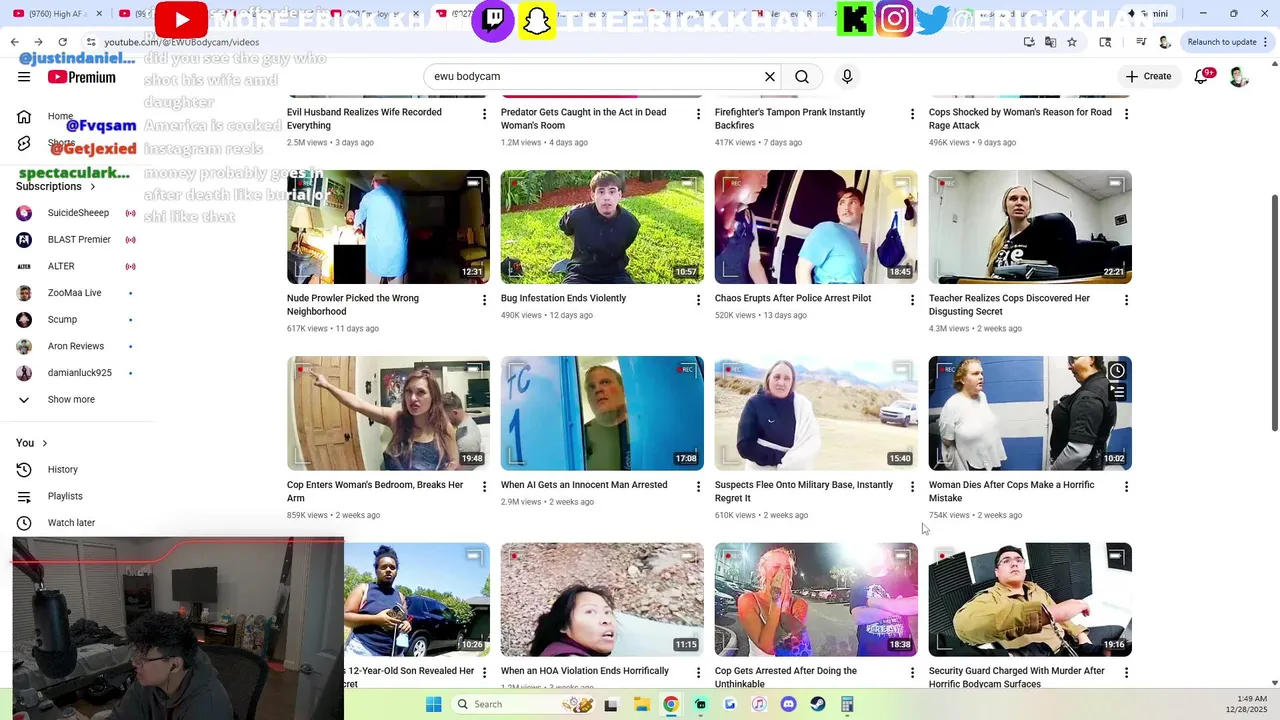
Task: Open the YouTube guide hamburger menu
Action: point(24,77)
